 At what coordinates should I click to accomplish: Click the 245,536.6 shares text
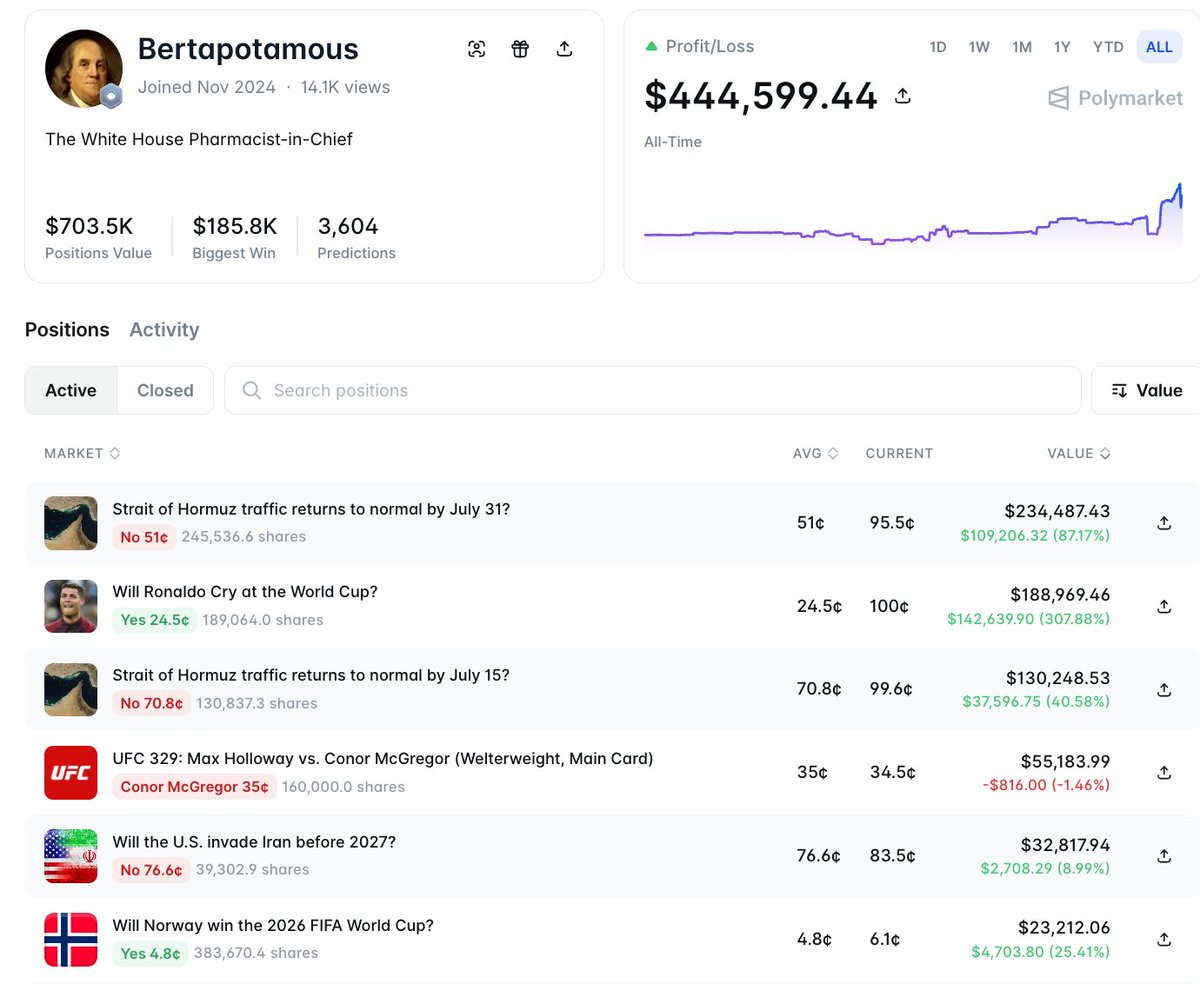244,537
